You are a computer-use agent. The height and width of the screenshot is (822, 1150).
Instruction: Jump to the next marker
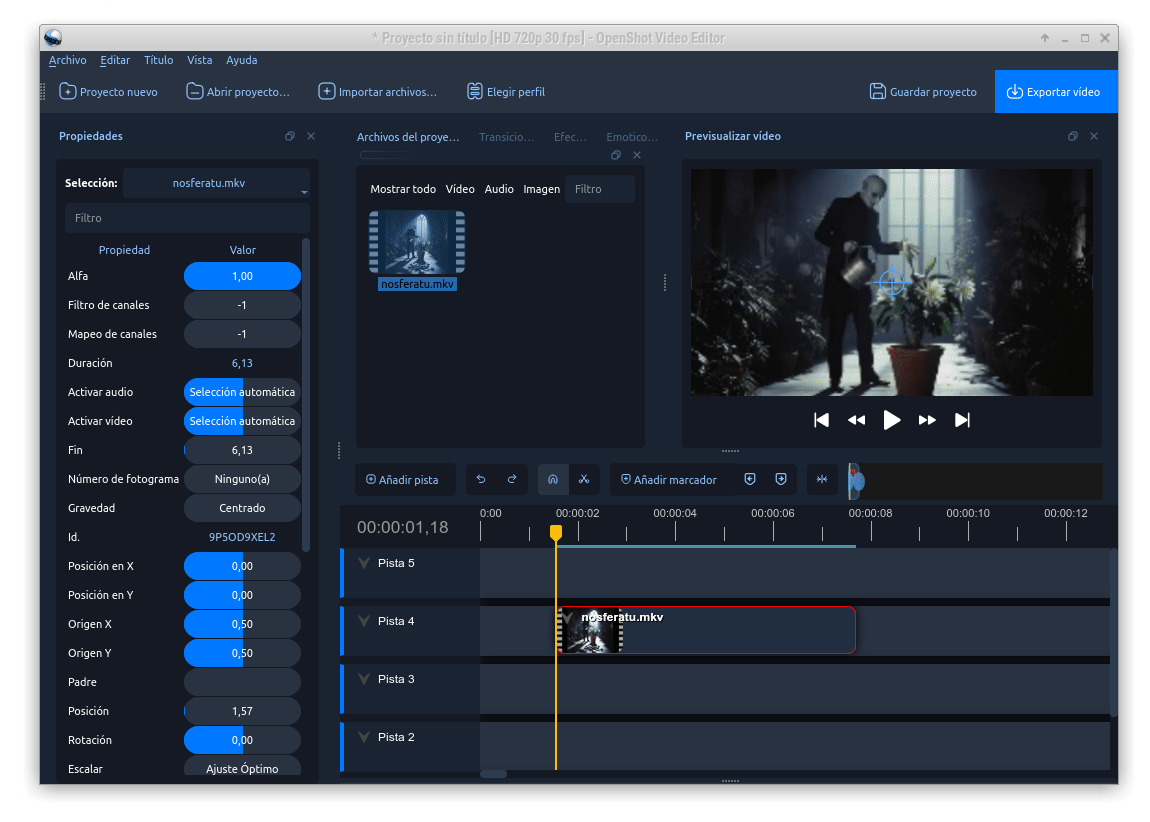781,480
